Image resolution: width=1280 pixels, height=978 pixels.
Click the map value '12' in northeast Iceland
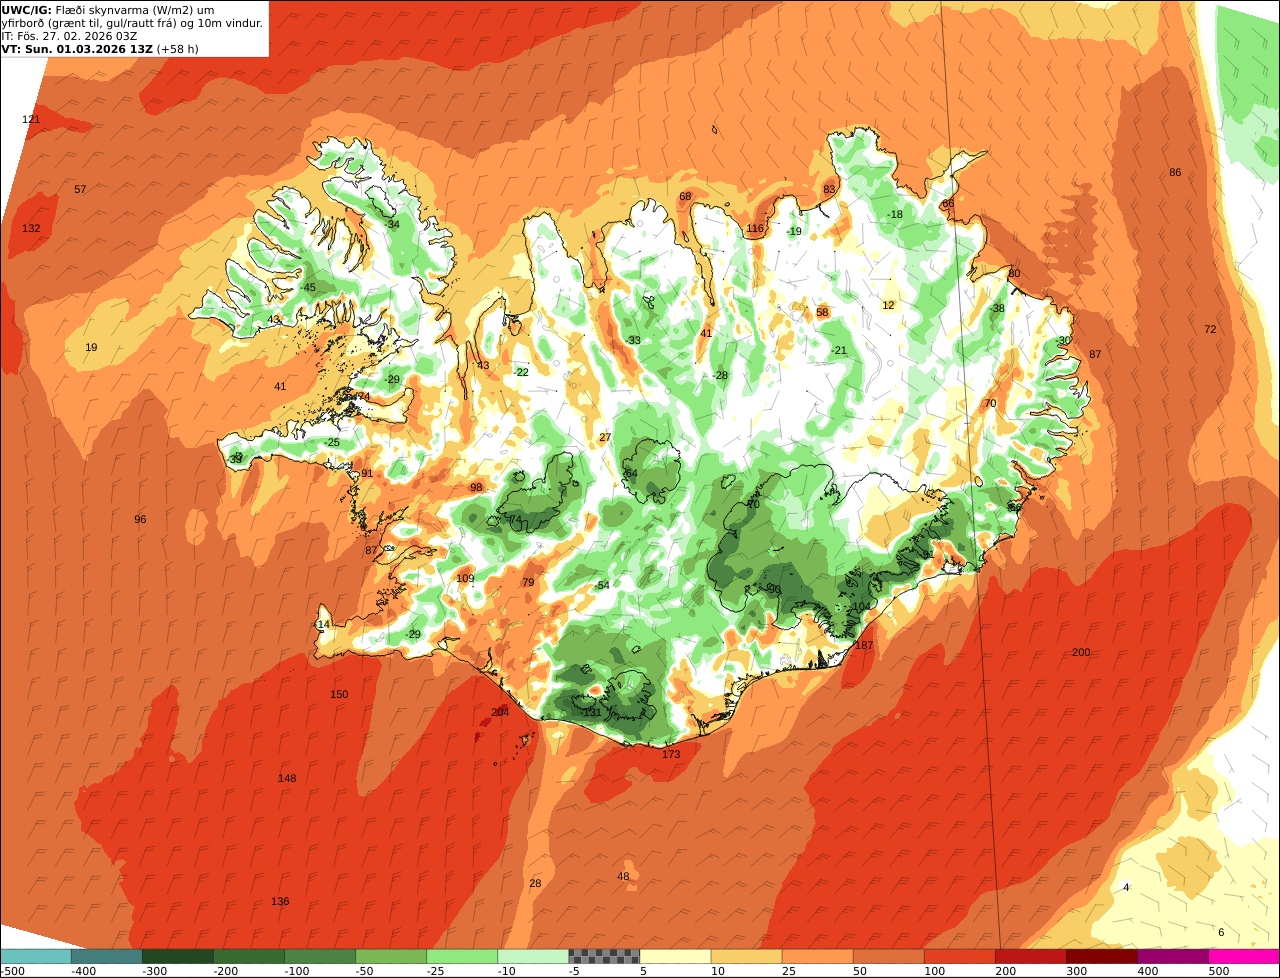tap(888, 305)
